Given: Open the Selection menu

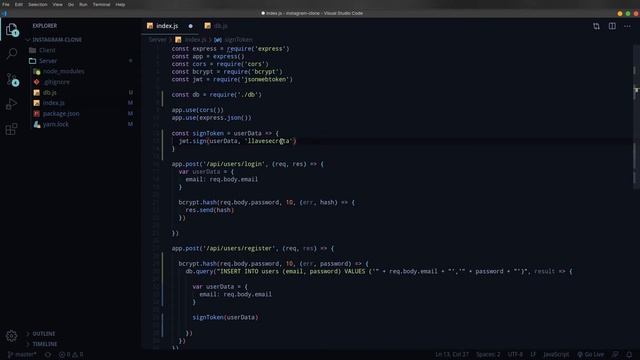Looking at the screenshot, I should (x=38, y=4).
